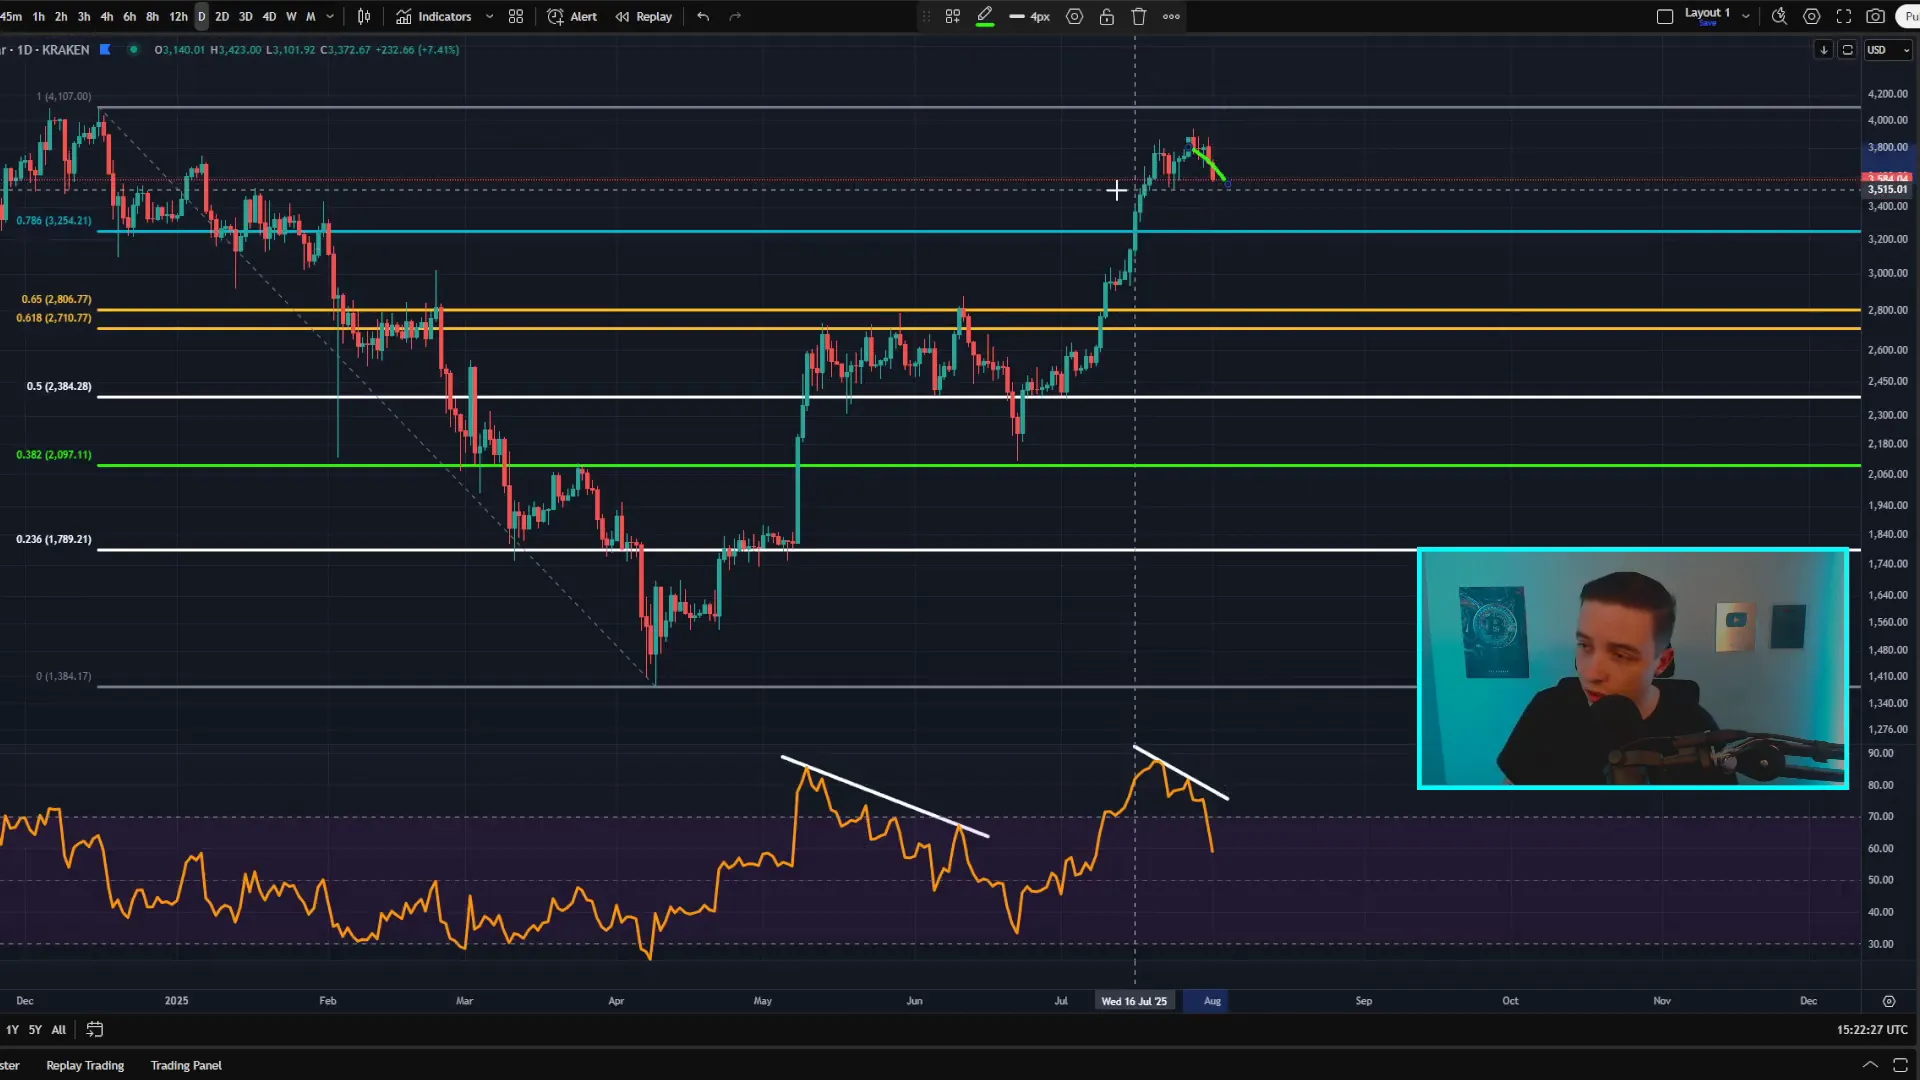1920x1080 pixels.
Task: Open the go-to-date calendar icon
Action: (x=95, y=1030)
